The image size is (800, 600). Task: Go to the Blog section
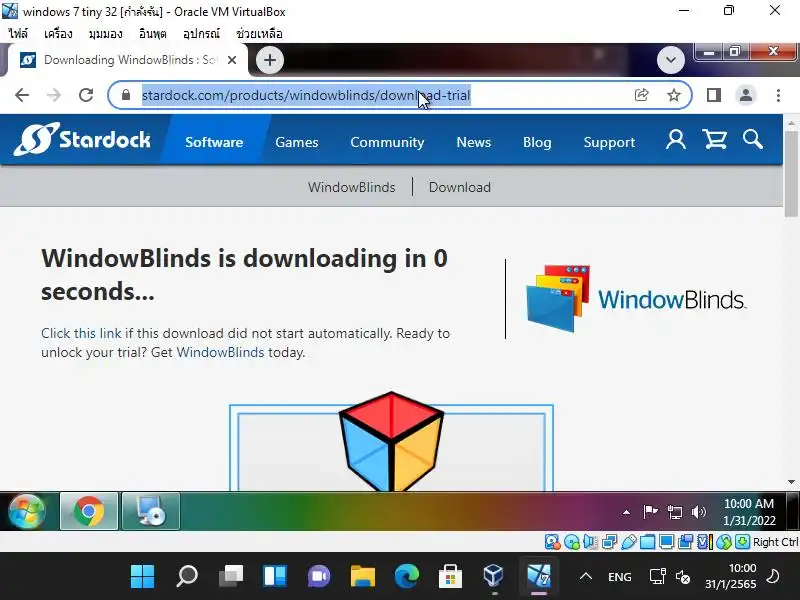pos(537,142)
